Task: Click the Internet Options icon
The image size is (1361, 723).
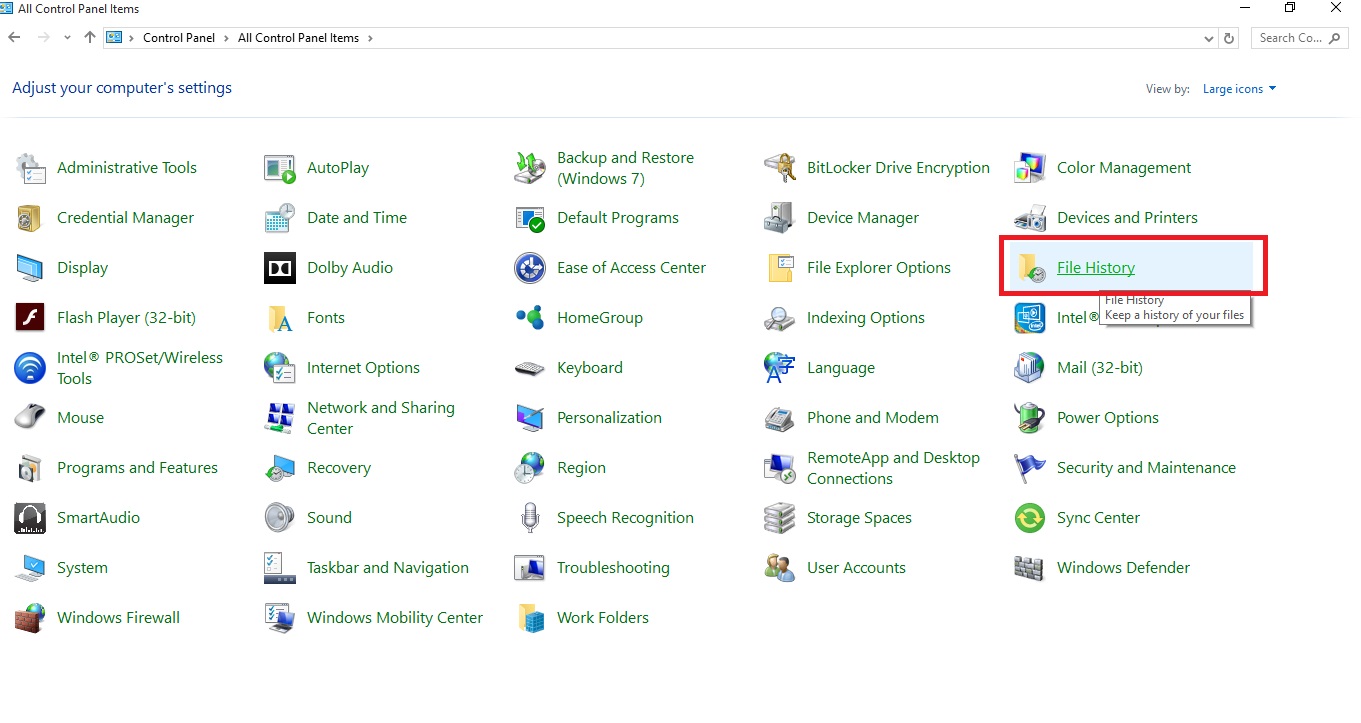Action: point(280,368)
